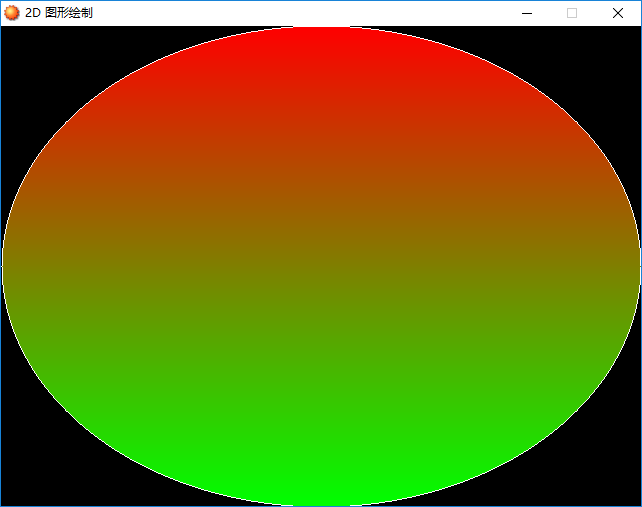642x507 pixels.
Task: Click the orange sun application icon
Action: 11,13
